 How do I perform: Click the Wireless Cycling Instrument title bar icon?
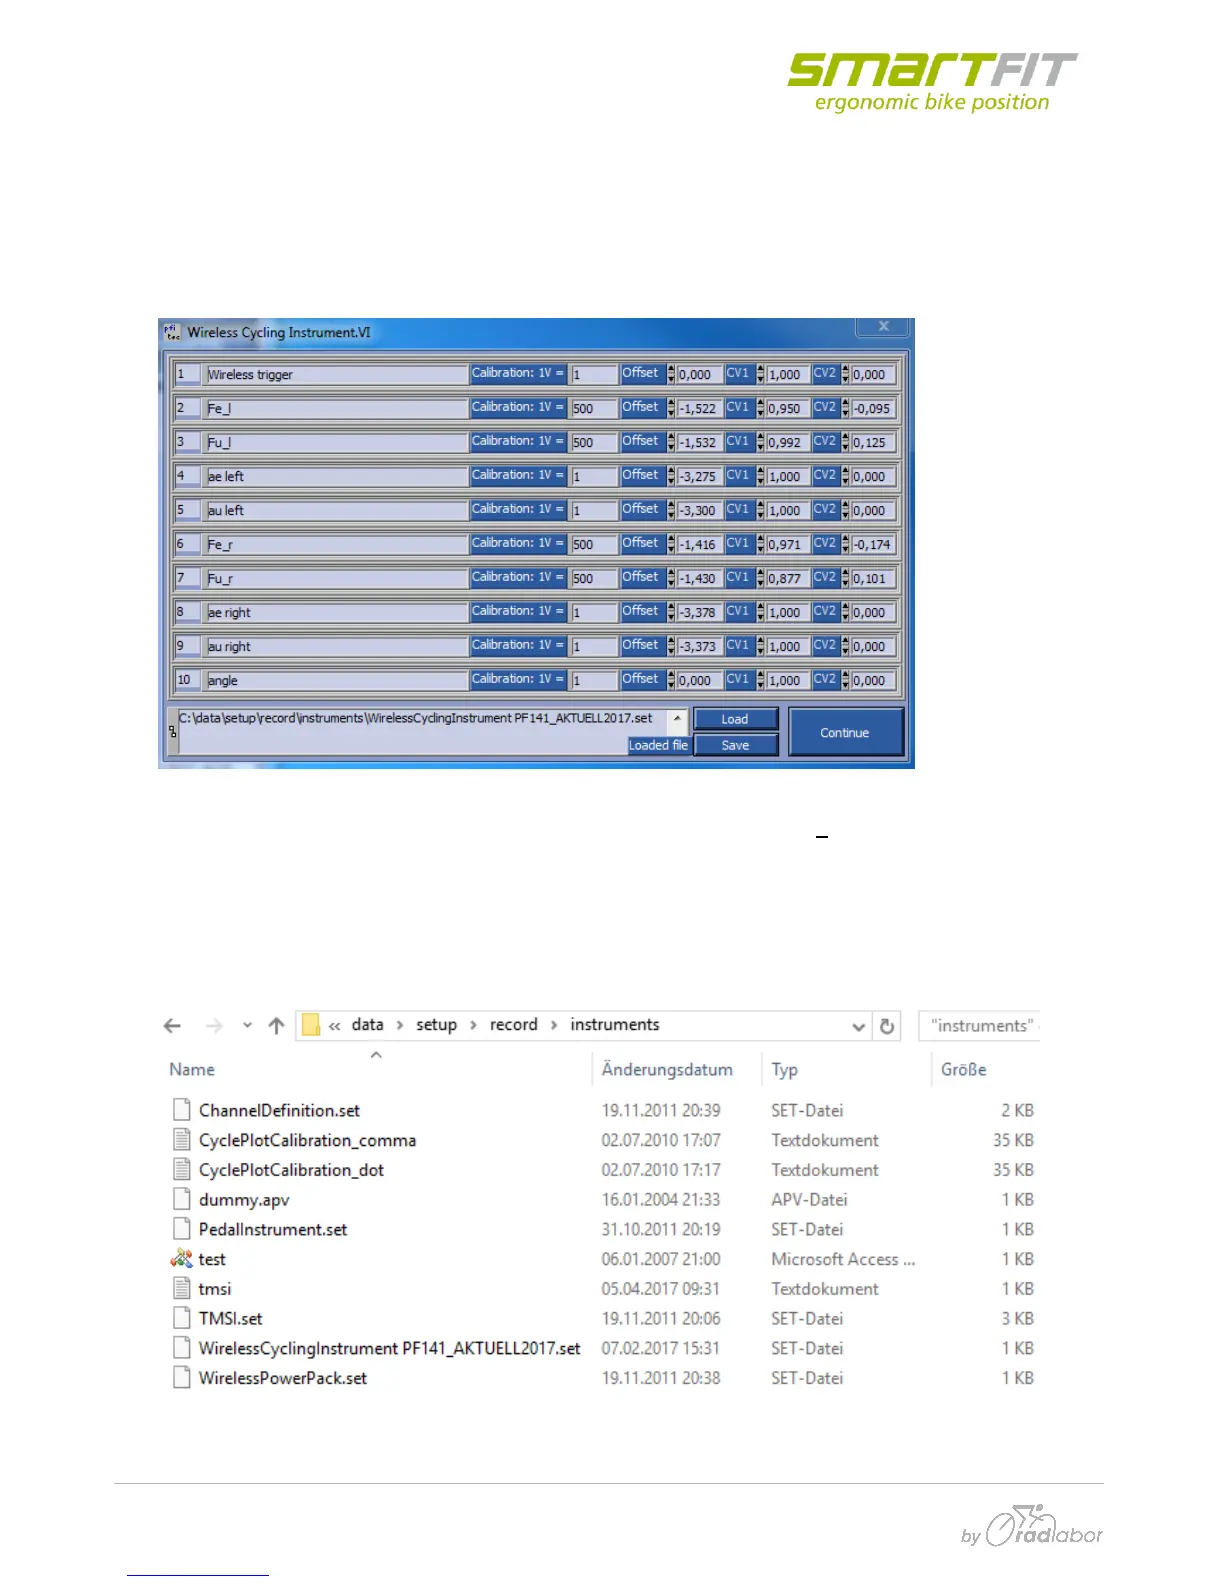tap(172, 332)
